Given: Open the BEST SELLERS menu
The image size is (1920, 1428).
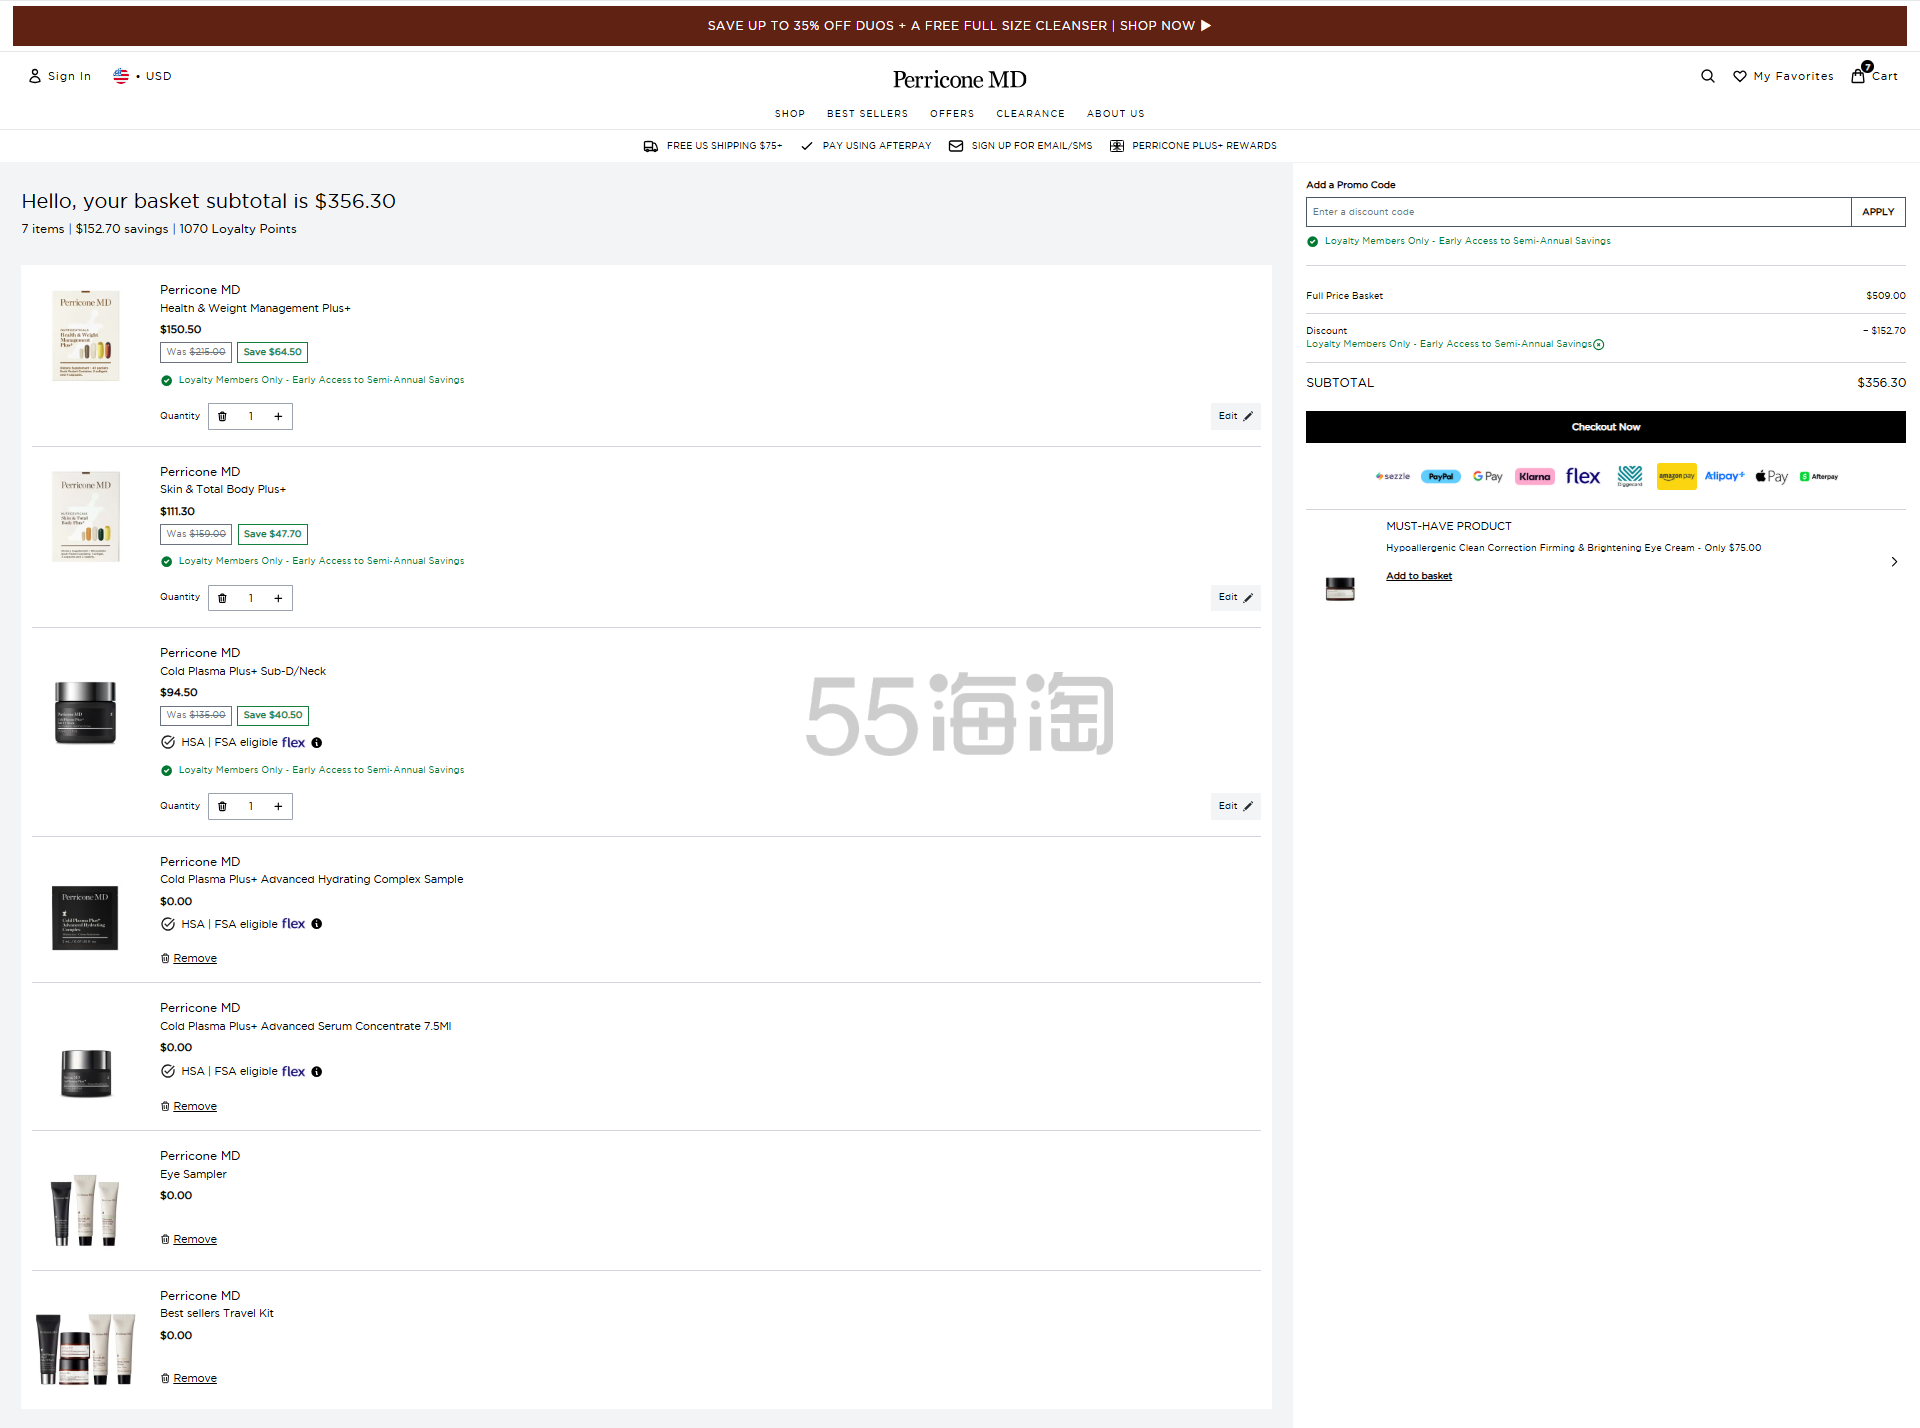Looking at the screenshot, I should [867, 114].
